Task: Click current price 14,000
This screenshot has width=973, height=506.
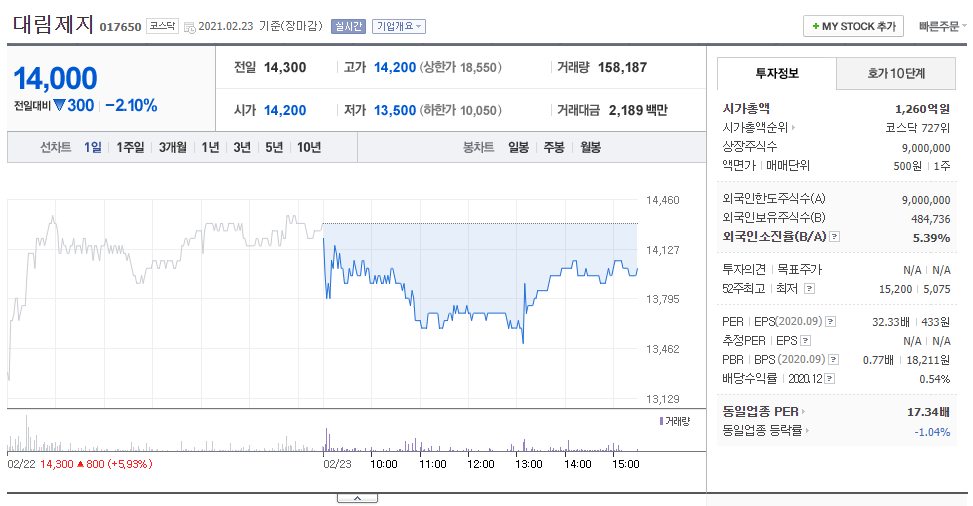Action: coord(55,79)
